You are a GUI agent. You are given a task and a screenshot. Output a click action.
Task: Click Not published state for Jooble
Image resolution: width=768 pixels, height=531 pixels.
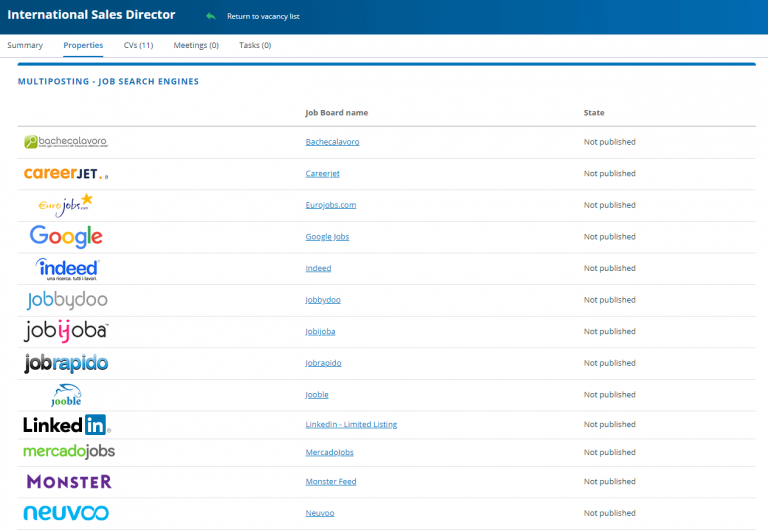click(609, 394)
